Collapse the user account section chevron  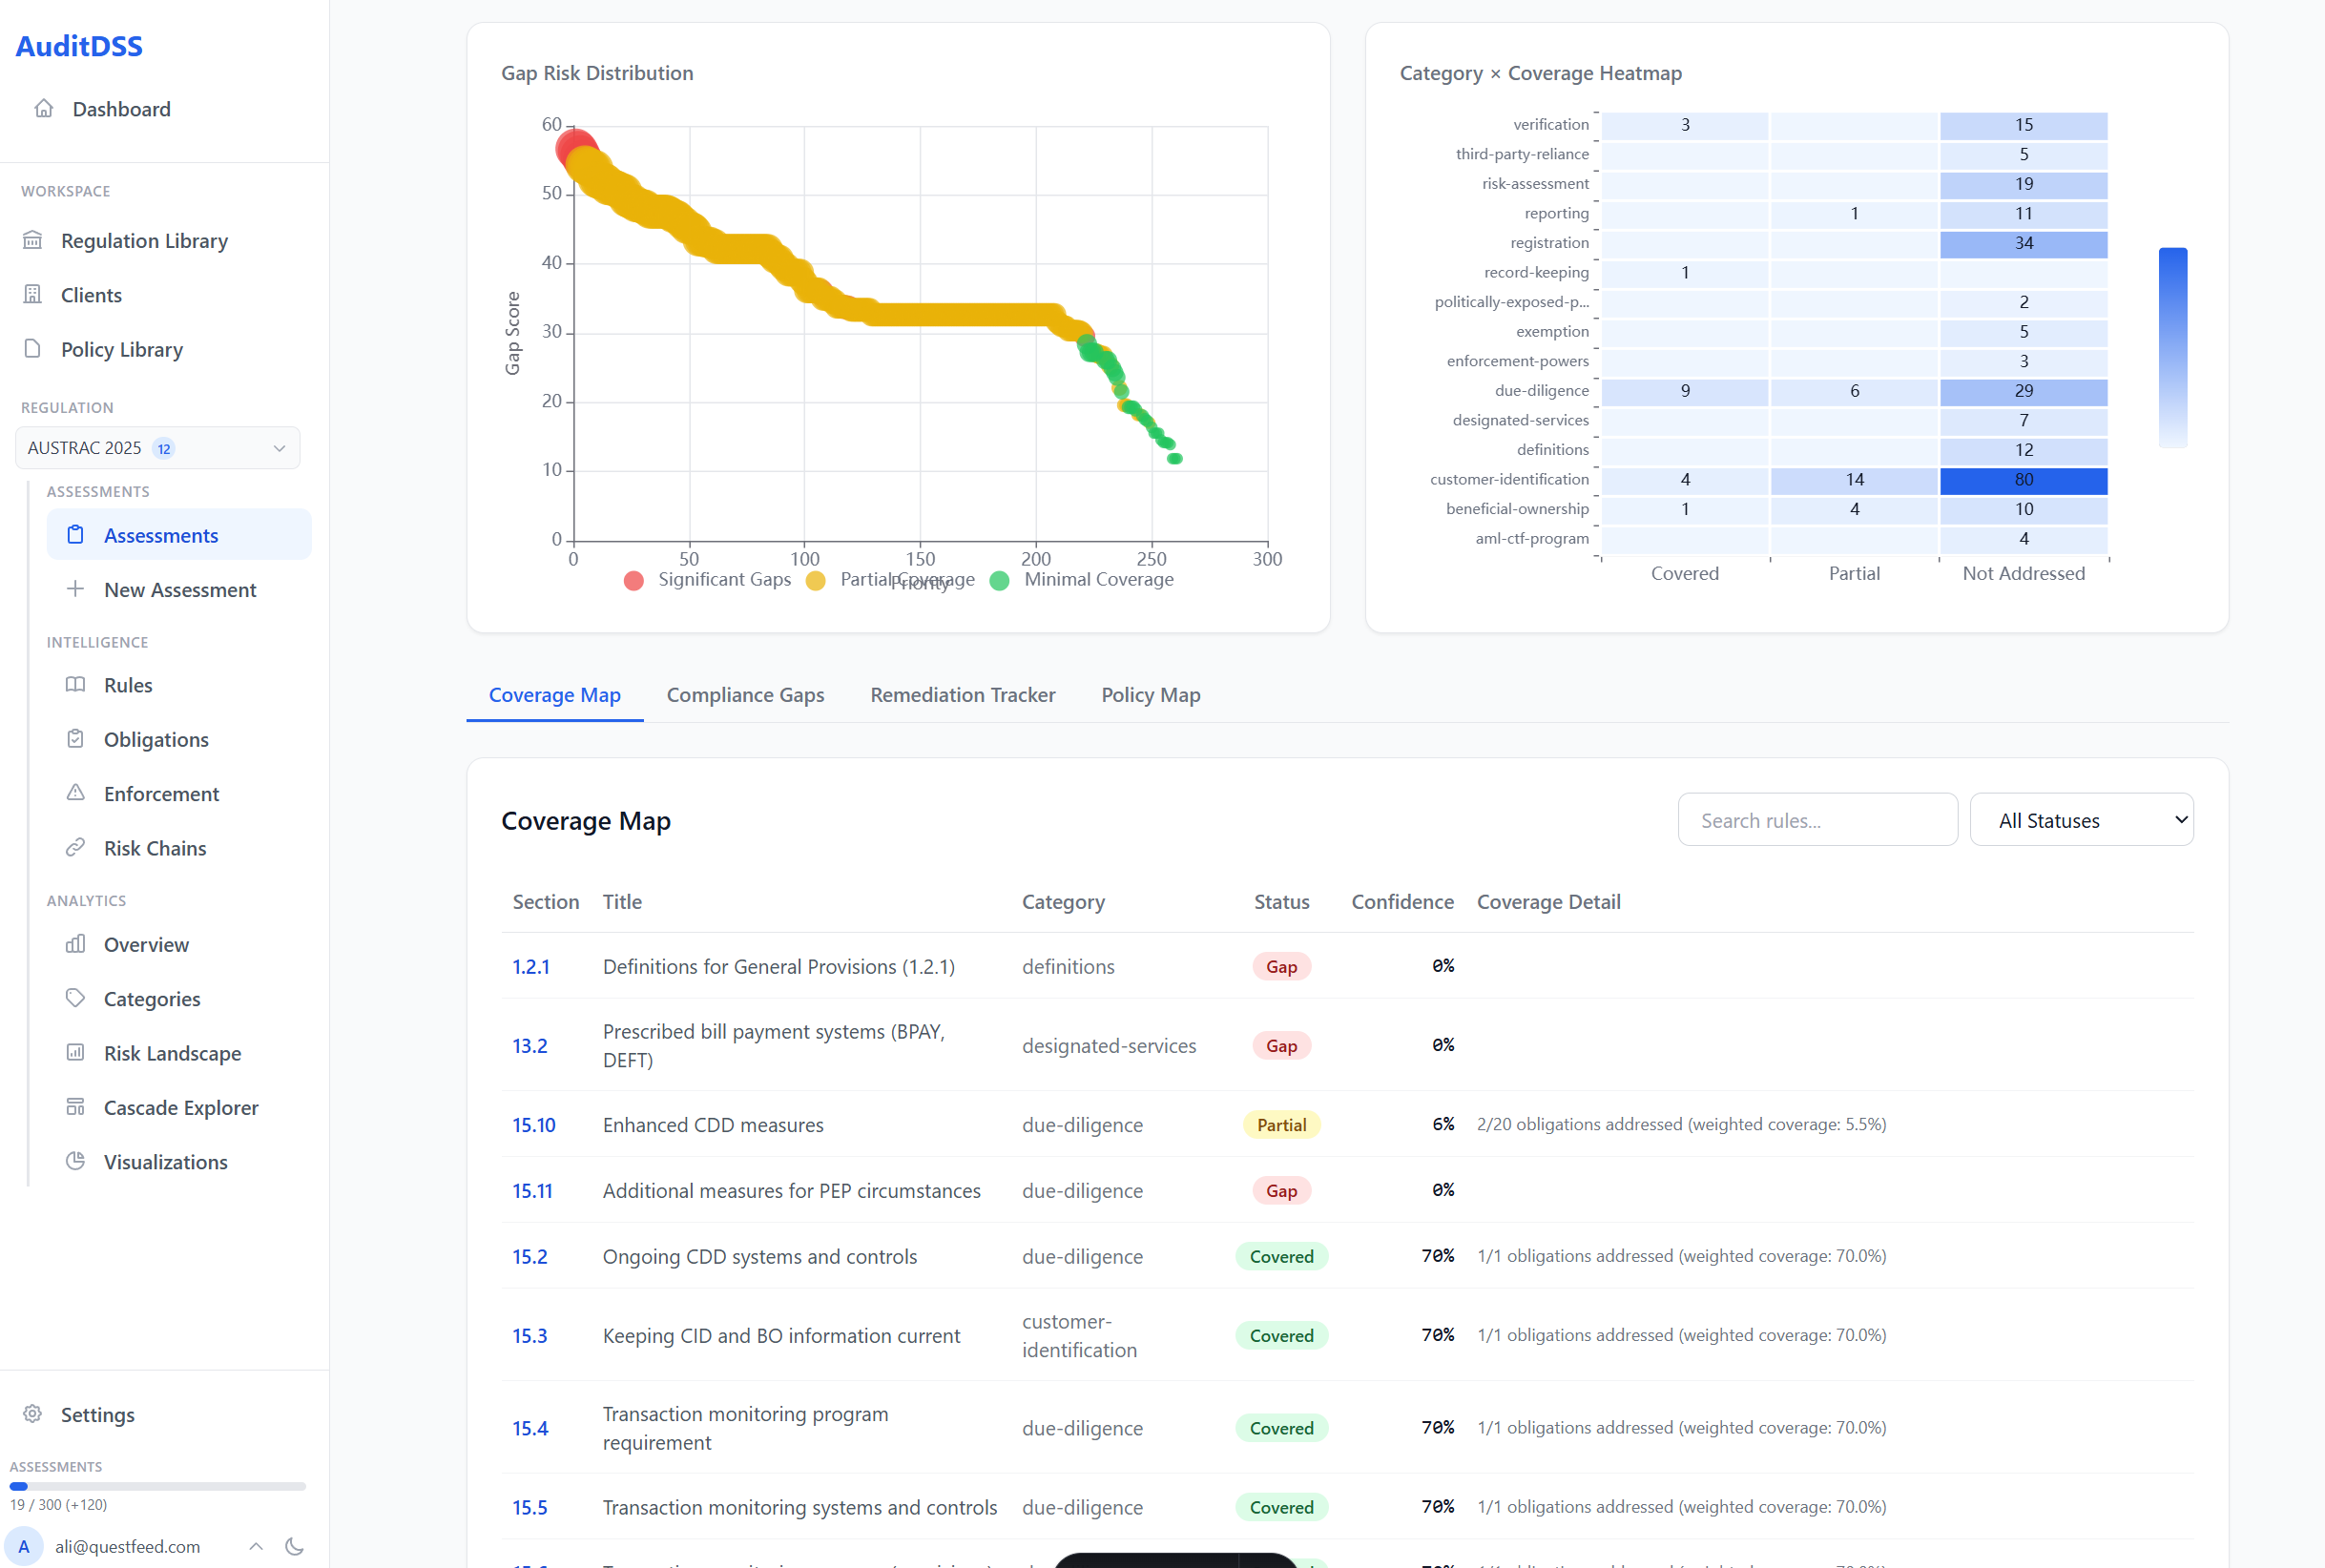coord(256,1546)
